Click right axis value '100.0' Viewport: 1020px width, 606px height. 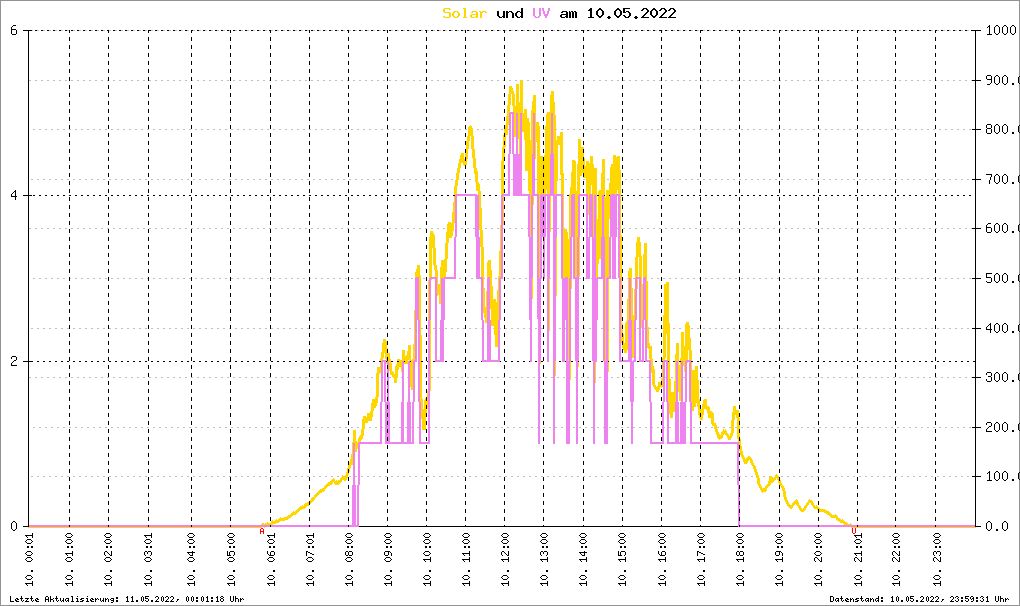pos(1002,477)
